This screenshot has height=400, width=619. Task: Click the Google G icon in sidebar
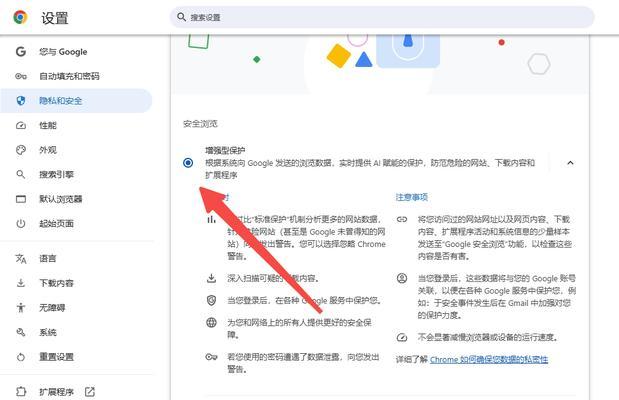point(21,51)
